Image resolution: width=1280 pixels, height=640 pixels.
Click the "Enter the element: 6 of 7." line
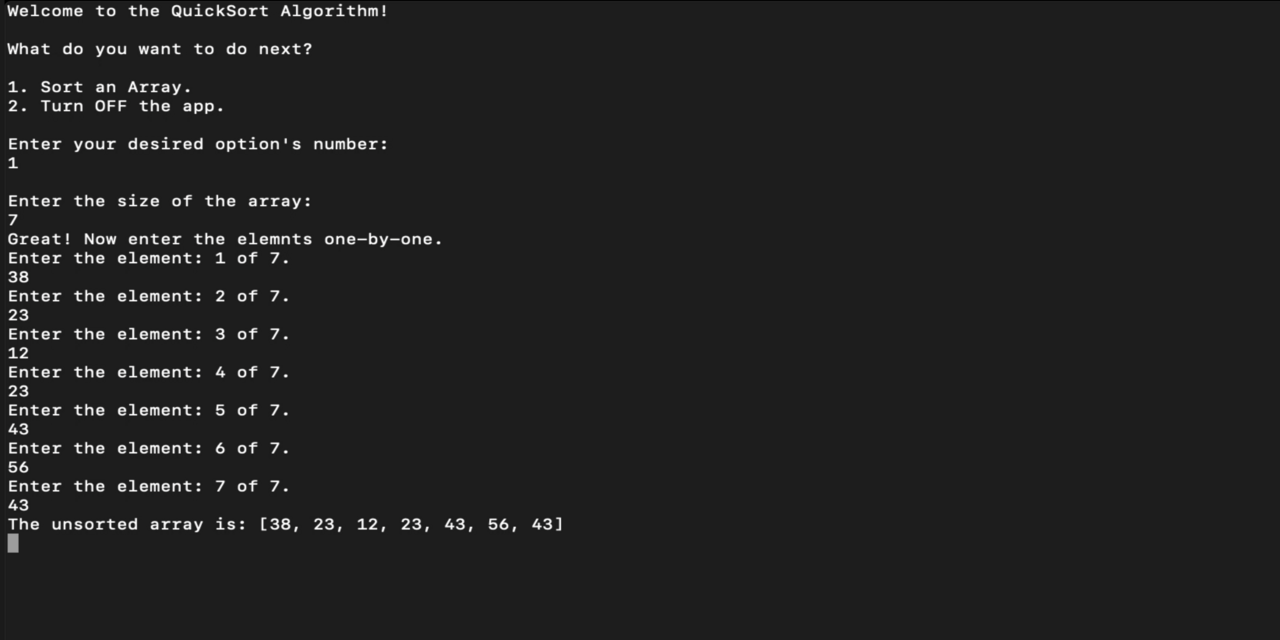click(149, 448)
